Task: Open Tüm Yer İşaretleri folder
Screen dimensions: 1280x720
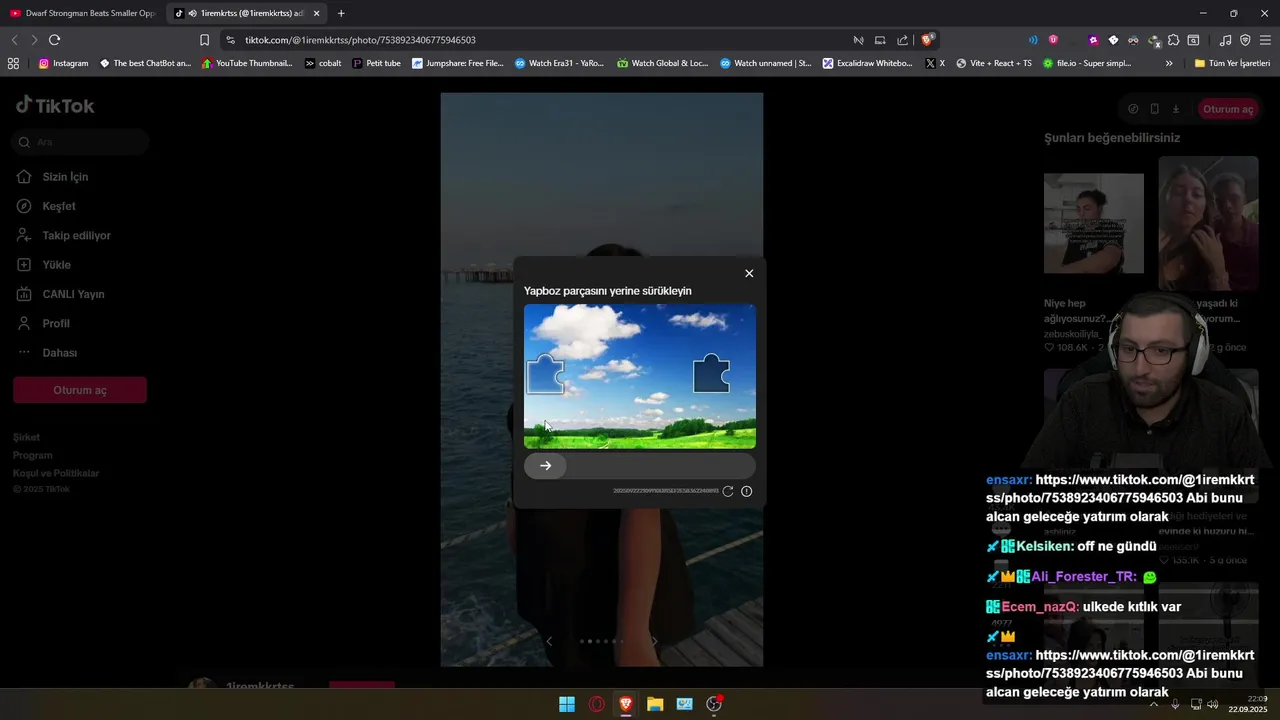Action: [1232, 63]
